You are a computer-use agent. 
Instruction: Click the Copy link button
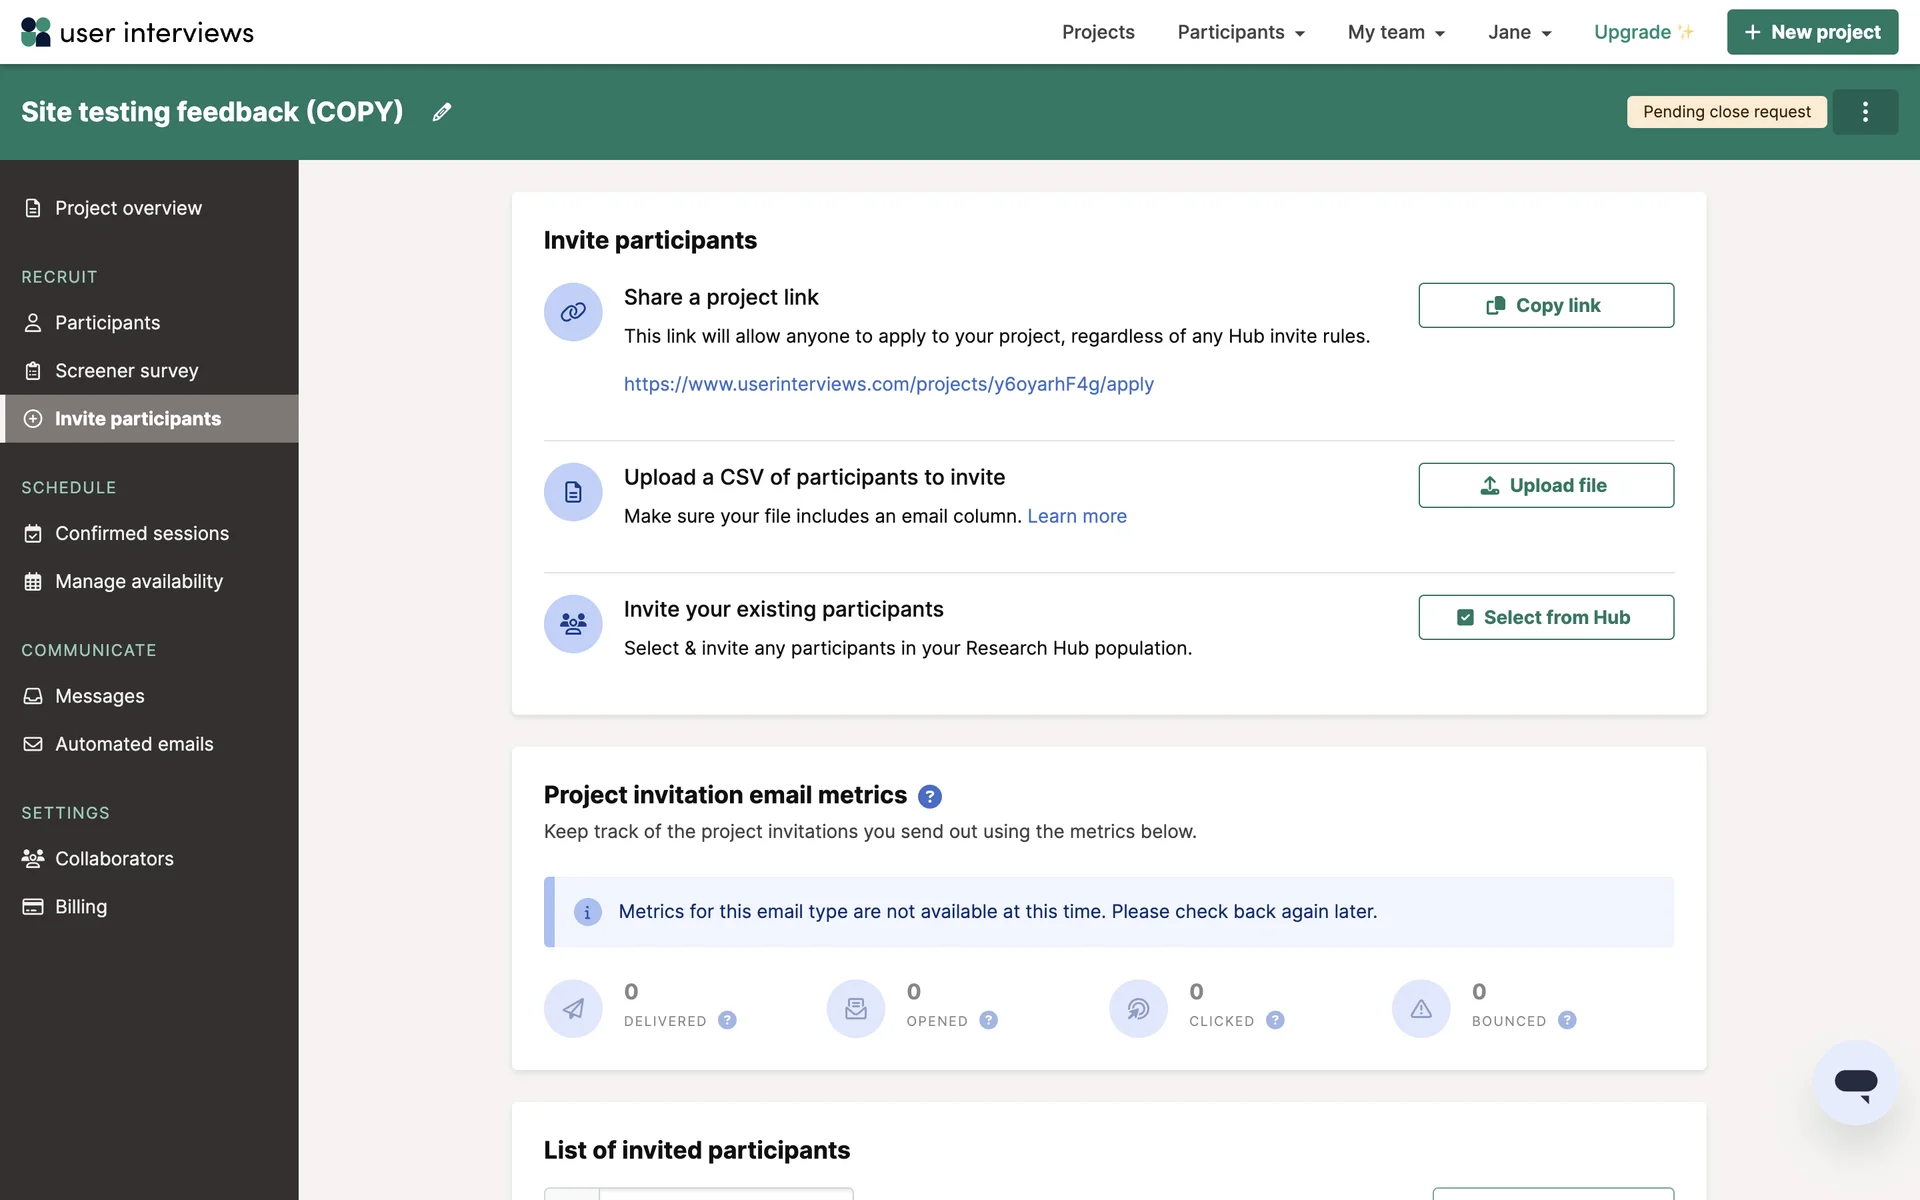click(x=1545, y=305)
